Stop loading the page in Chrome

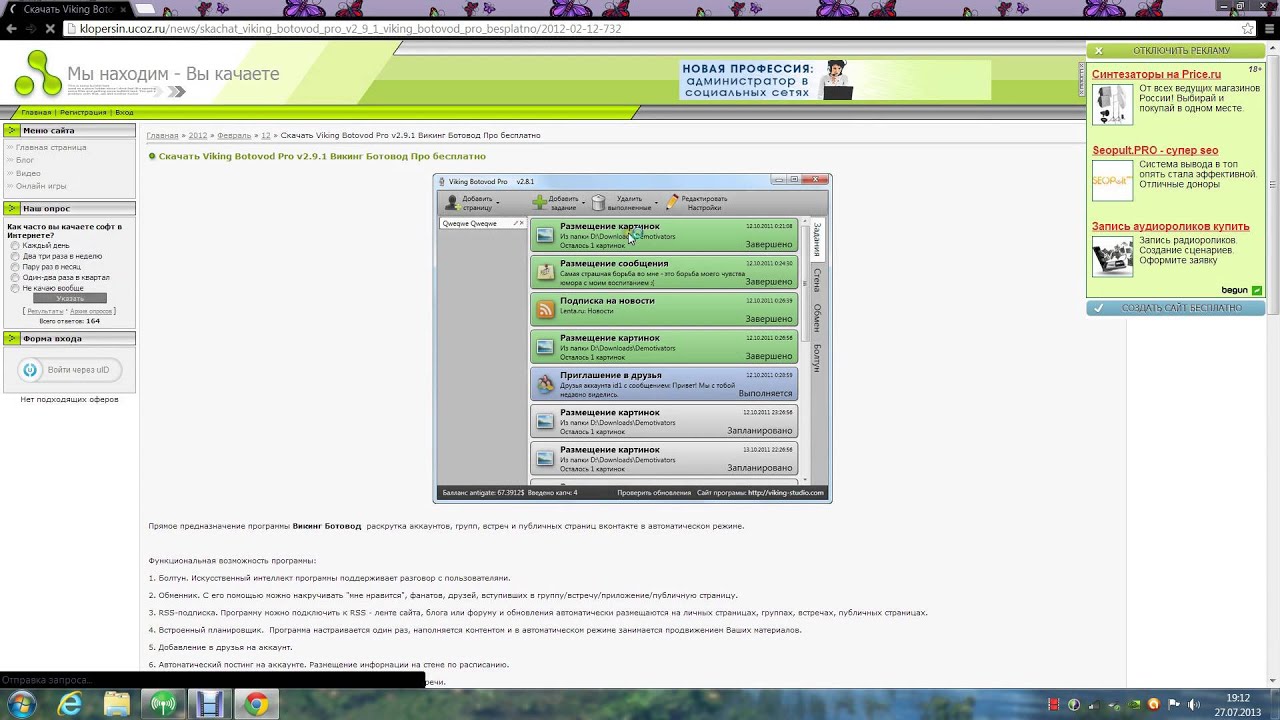point(49,29)
